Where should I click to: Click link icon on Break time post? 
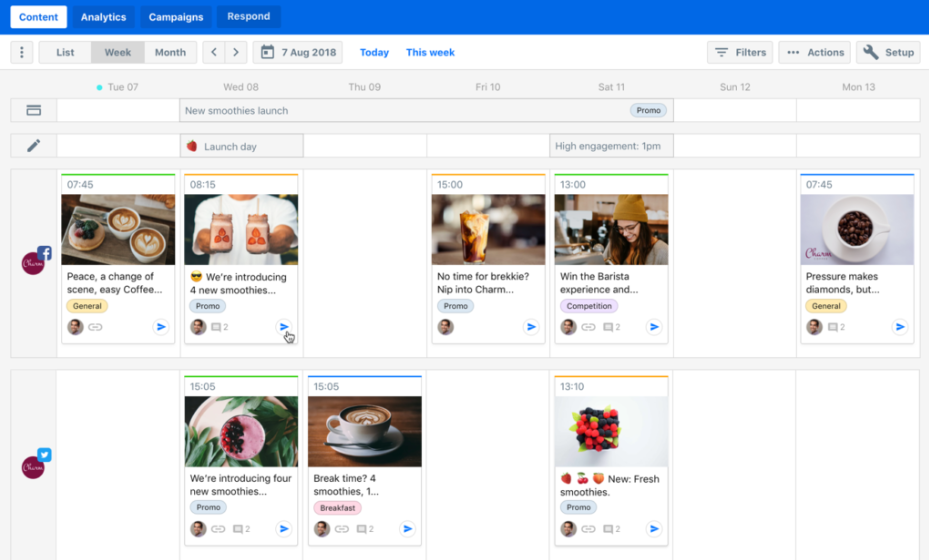click(341, 529)
